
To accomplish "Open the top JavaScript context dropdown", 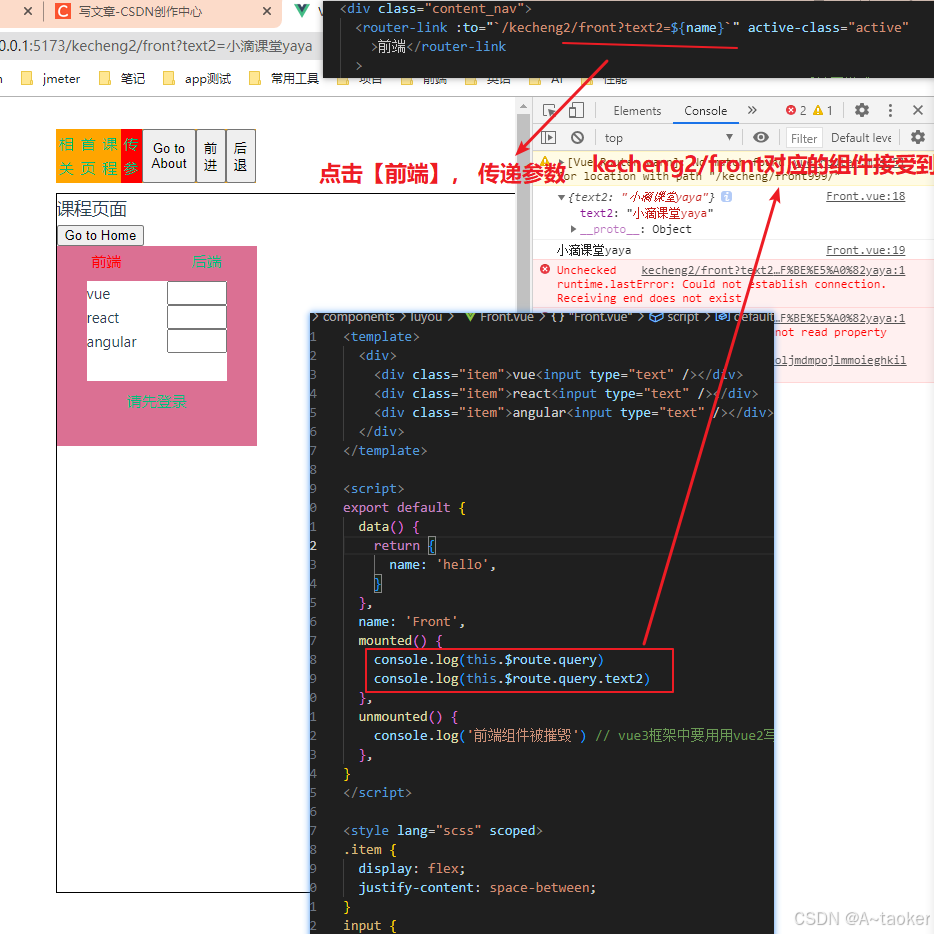I will tap(668, 138).
